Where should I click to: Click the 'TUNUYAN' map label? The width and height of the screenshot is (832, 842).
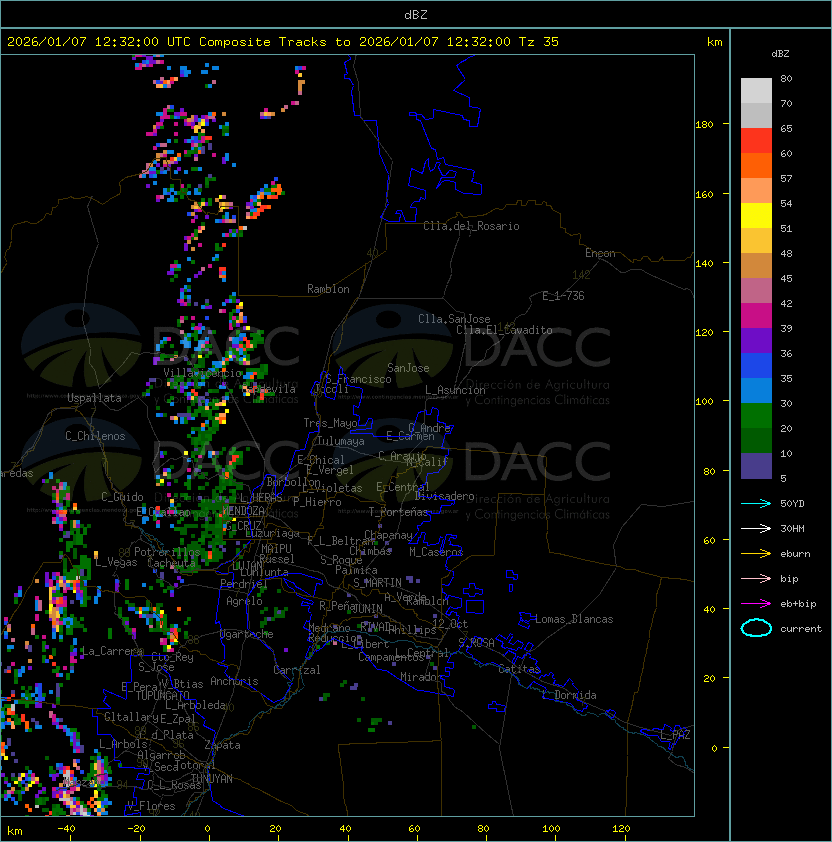pyautogui.click(x=212, y=779)
